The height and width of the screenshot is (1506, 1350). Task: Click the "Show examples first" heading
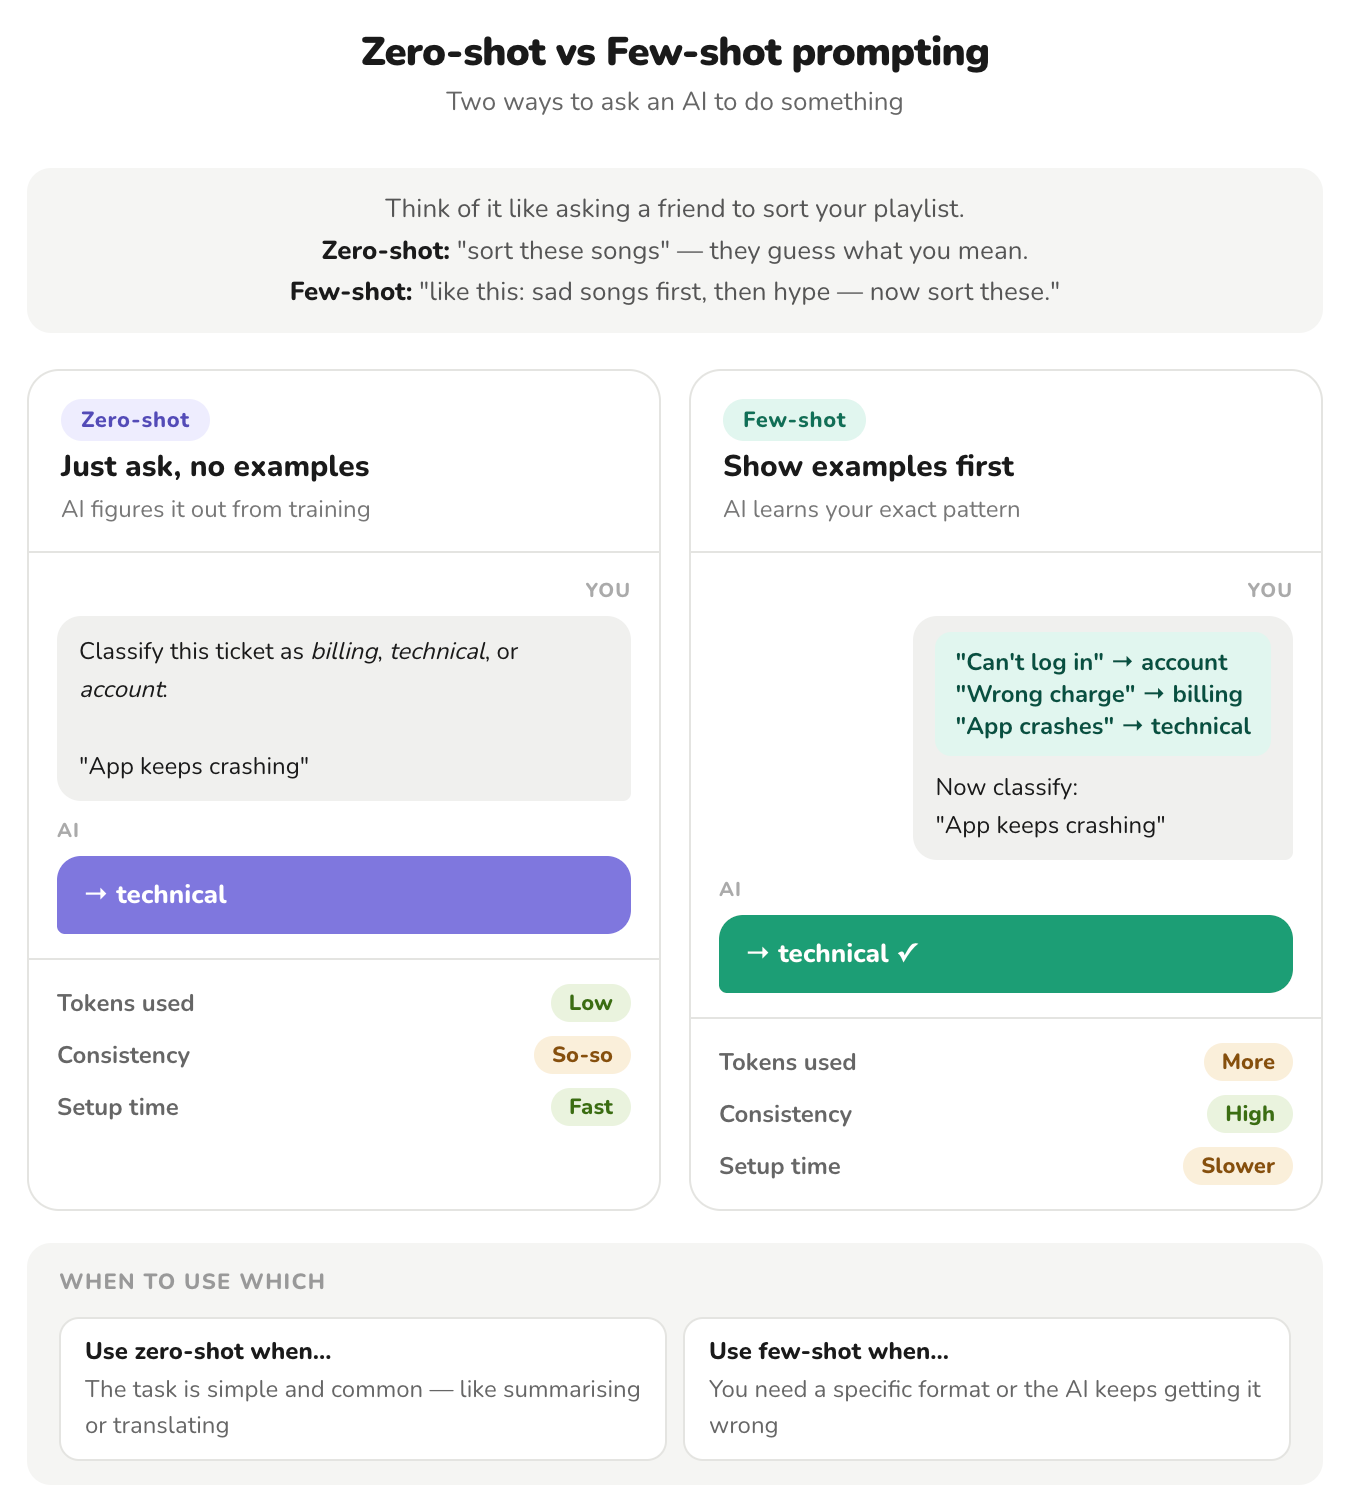point(868,466)
